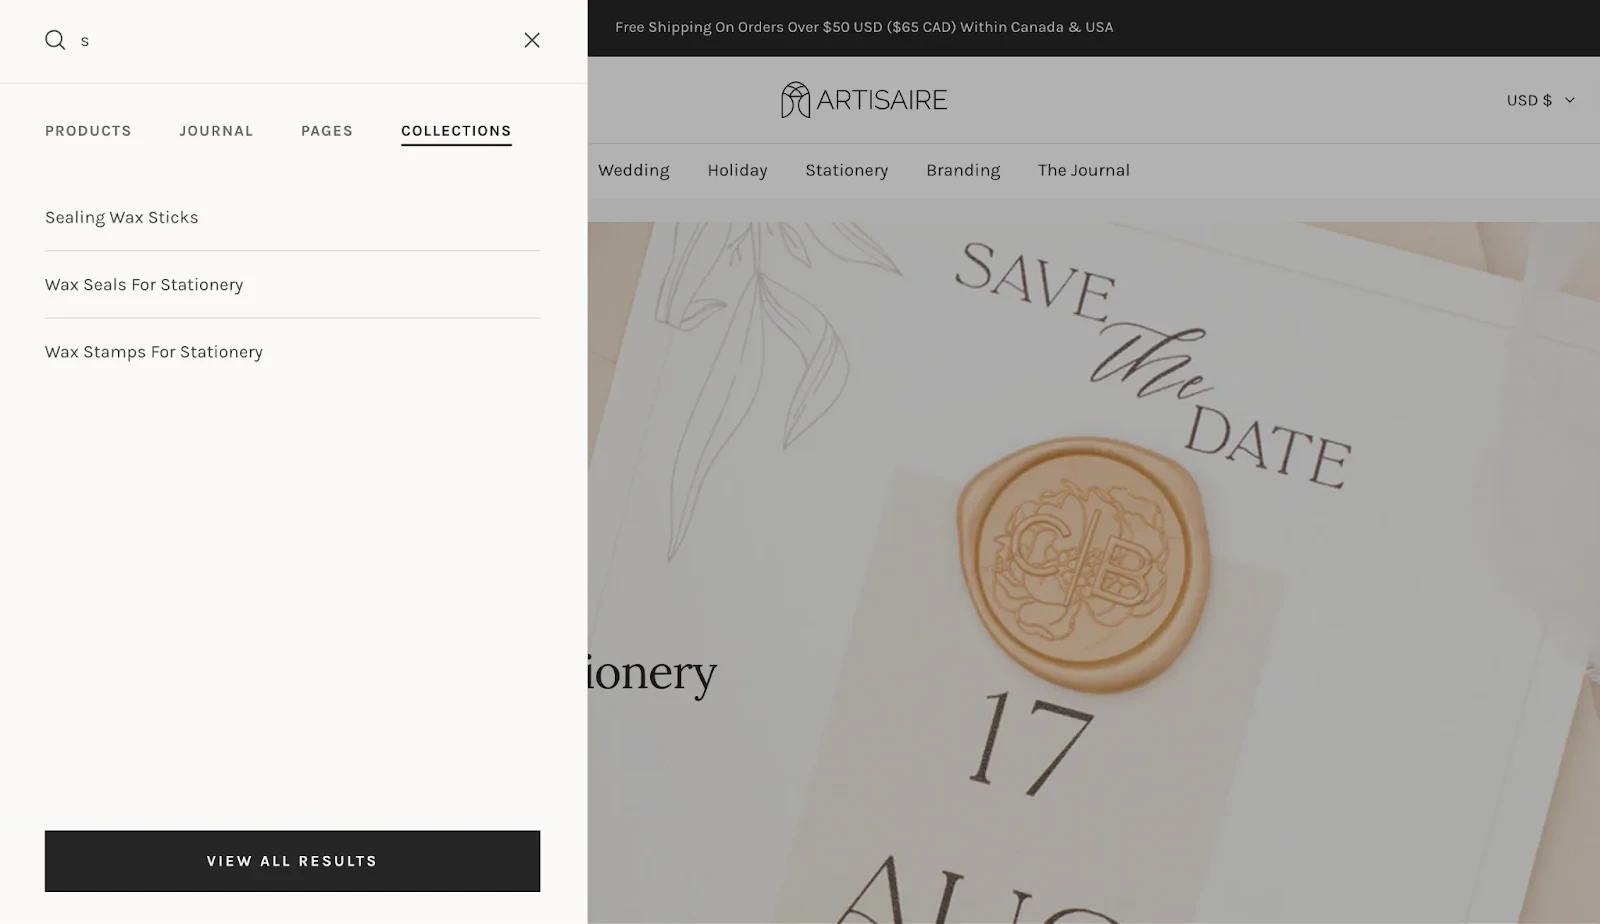Open the Stationery menu
Viewport: 1600px width, 924px height.
click(847, 170)
